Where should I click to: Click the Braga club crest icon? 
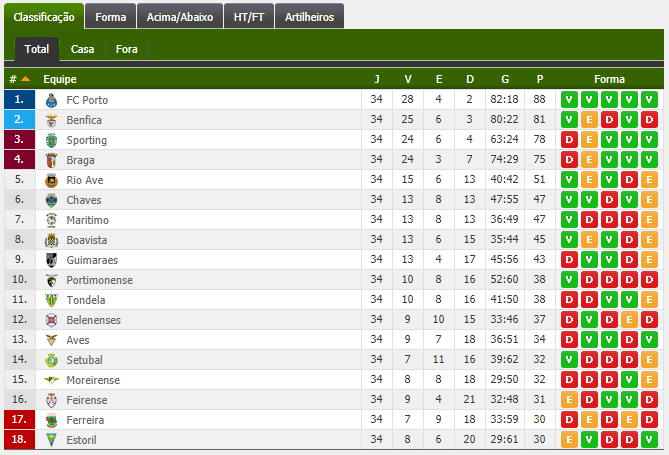click(x=51, y=160)
